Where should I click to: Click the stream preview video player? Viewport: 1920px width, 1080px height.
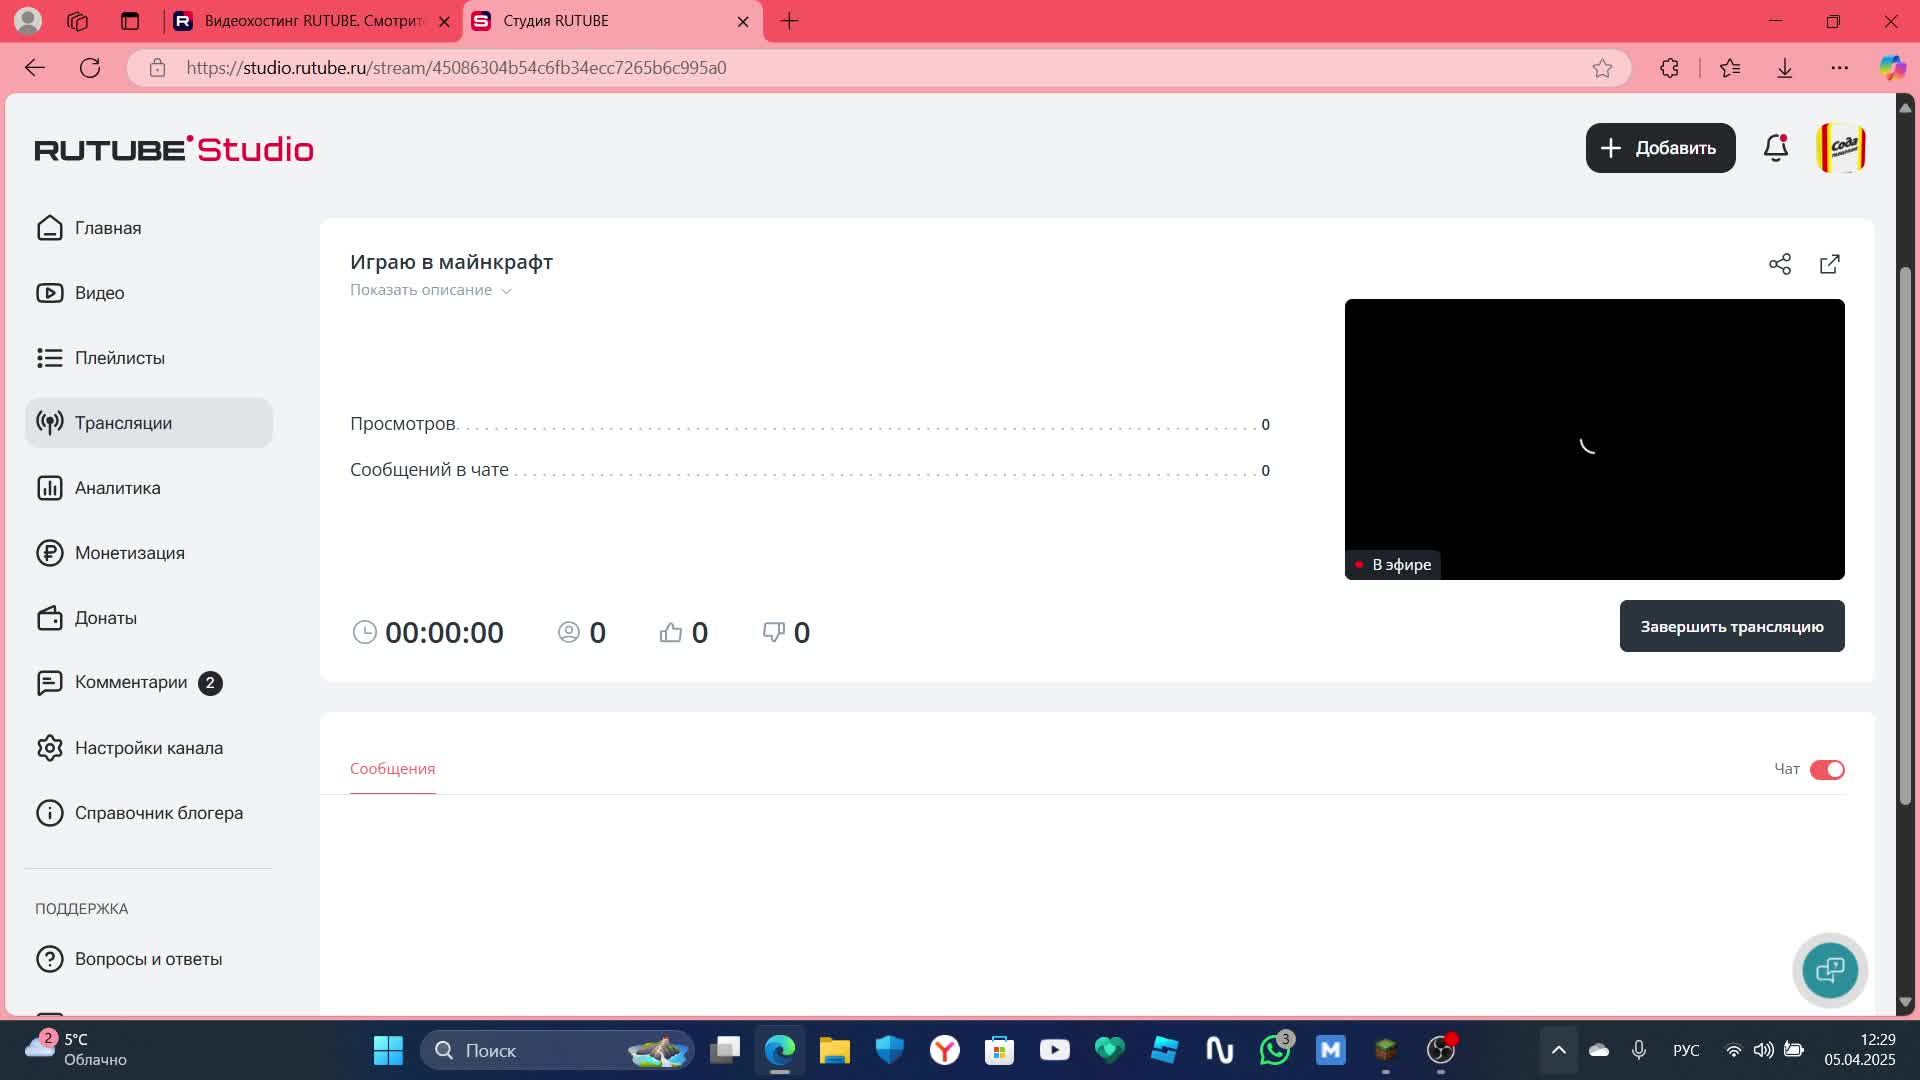[x=1594, y=438]
